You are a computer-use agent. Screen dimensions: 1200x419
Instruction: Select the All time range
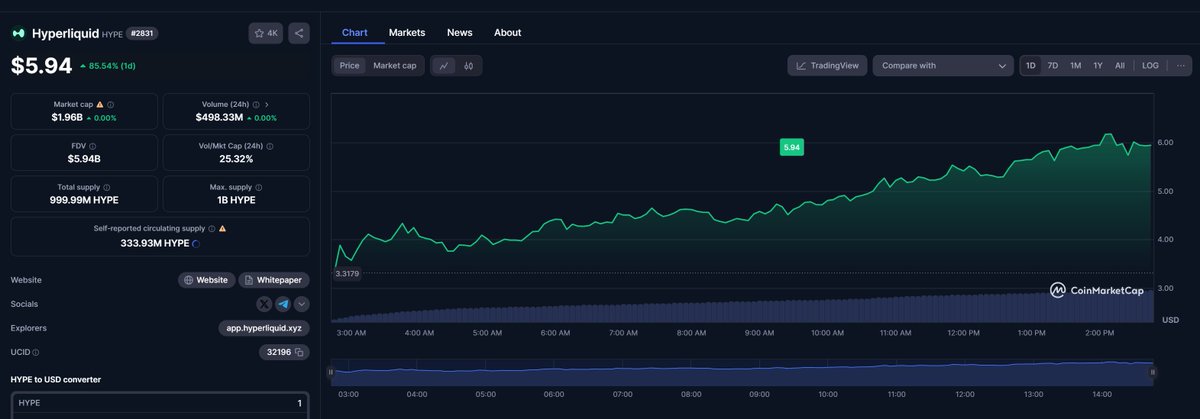[x=1120, y=66]
